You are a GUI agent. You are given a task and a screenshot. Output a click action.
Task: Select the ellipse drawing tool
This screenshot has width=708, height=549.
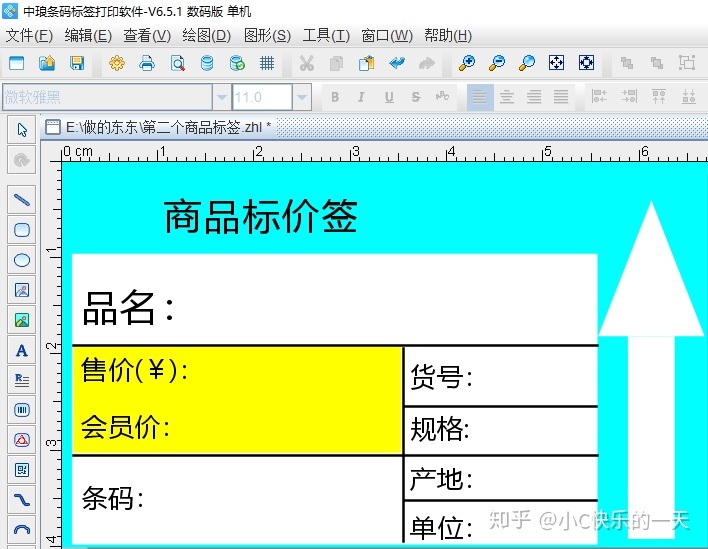22,260
